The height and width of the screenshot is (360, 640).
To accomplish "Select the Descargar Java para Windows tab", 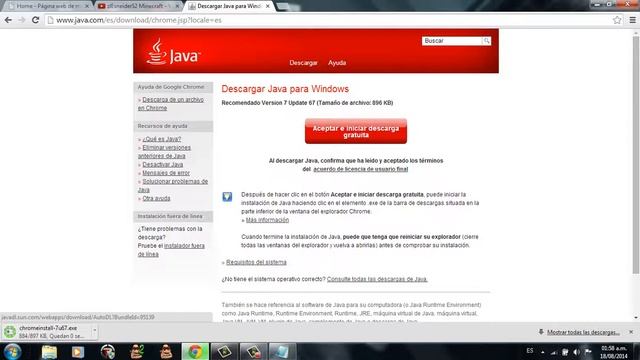I will pyautogui.click(x=229, y=6).
